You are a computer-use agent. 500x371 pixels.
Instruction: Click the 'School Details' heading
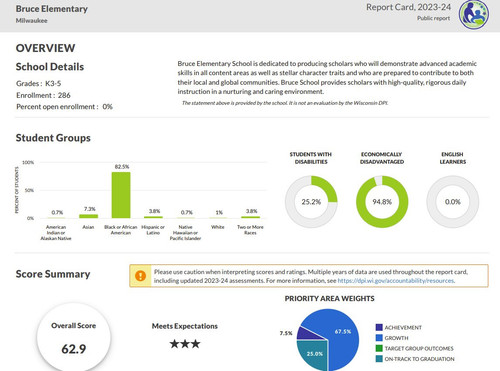pyautogui.click(x=50, y=67)
